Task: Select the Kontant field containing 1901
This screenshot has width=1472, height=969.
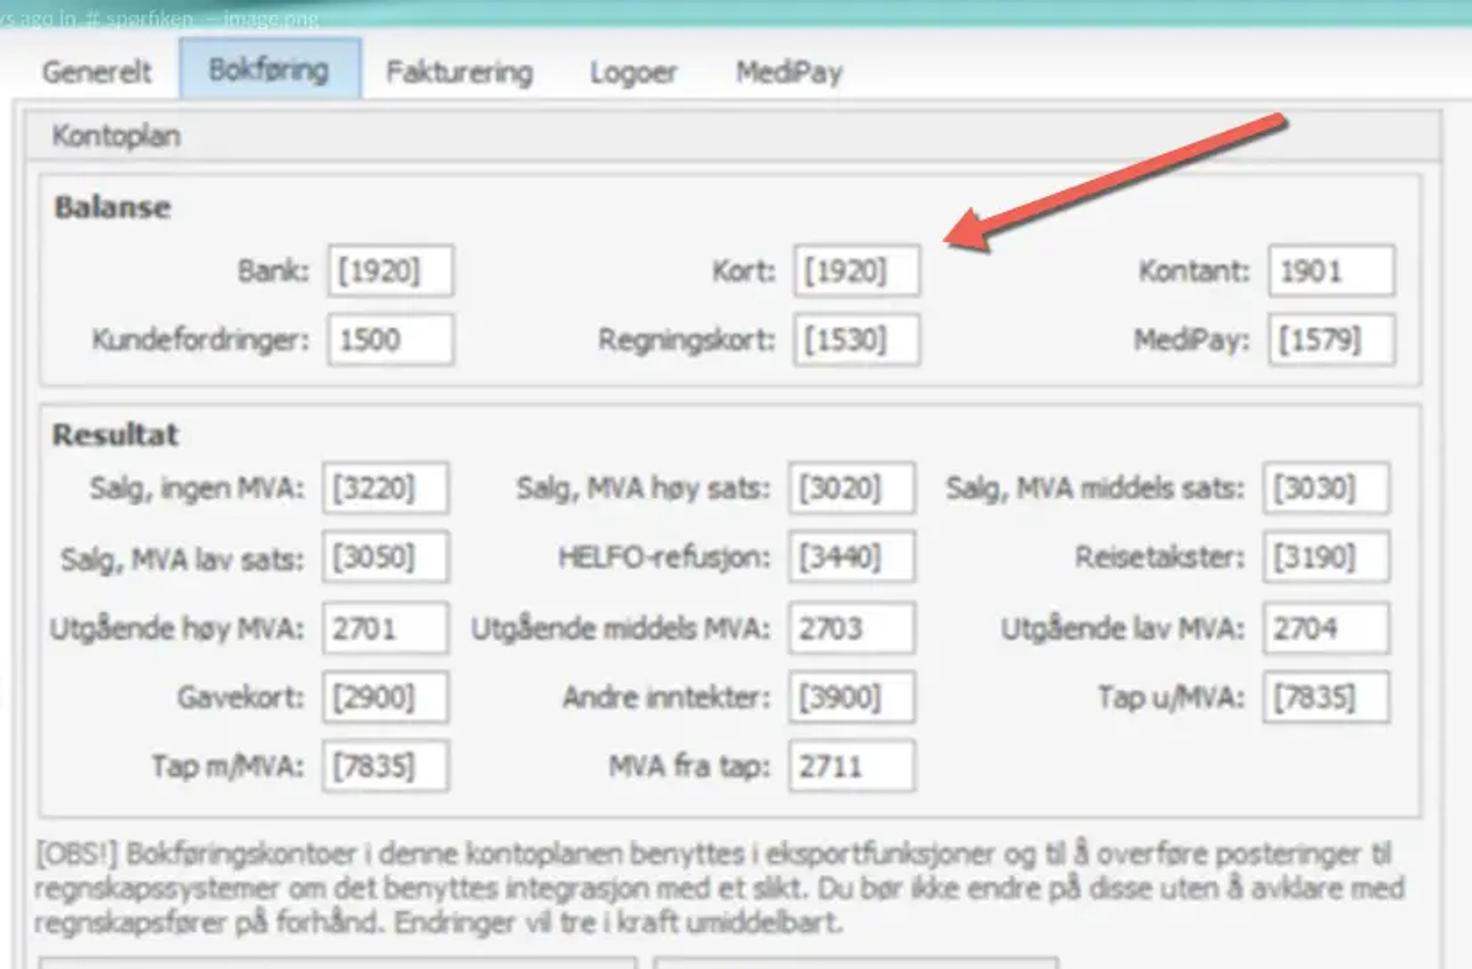Action: pos(1330,269)
